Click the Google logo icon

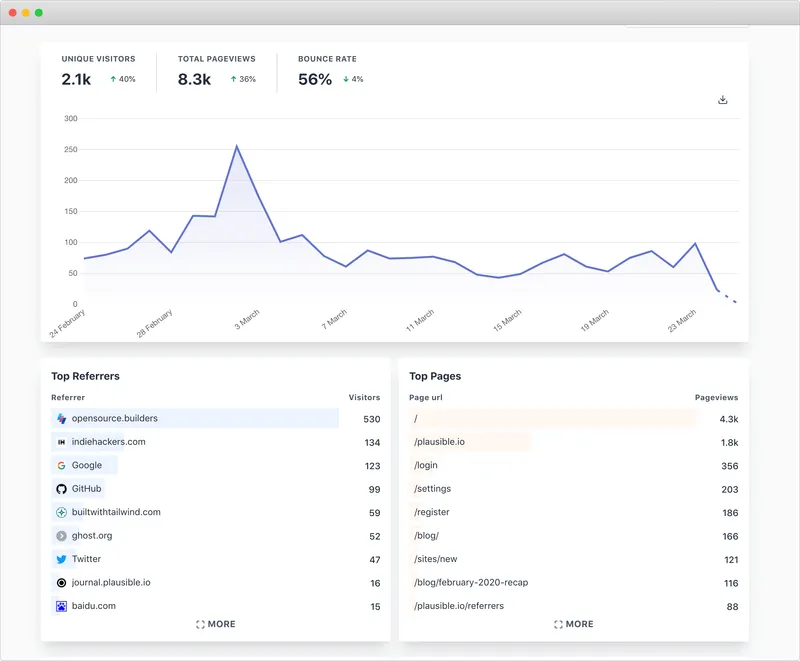point(61,466)
